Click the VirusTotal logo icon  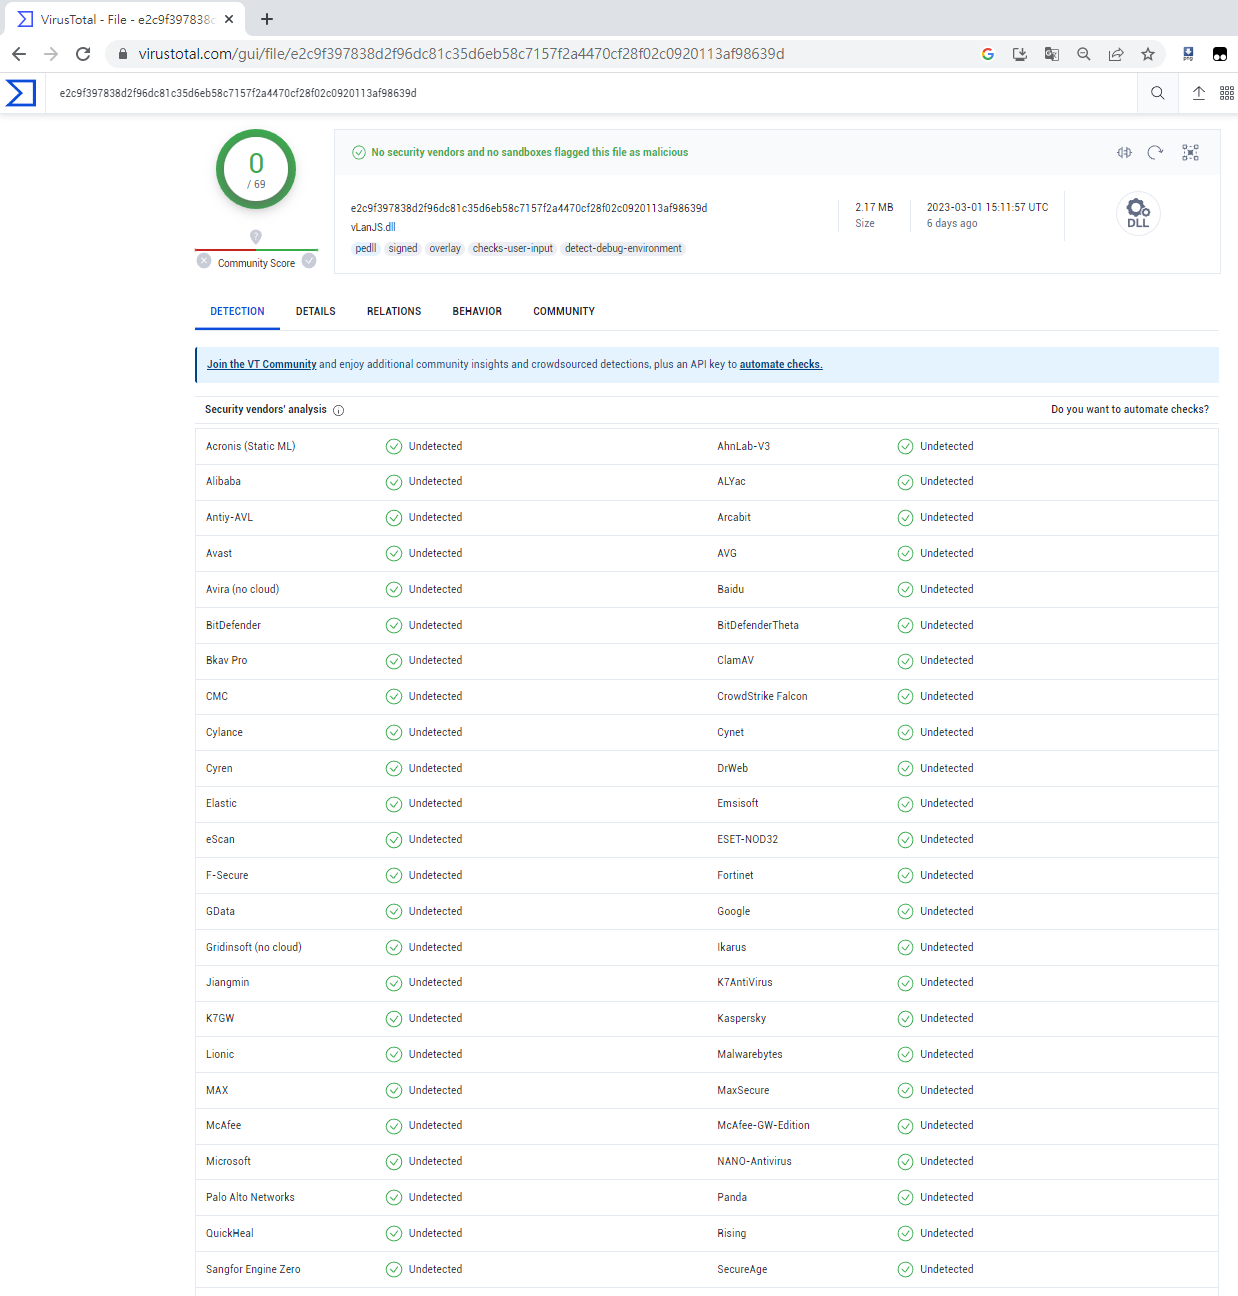(x=21, y=93)
